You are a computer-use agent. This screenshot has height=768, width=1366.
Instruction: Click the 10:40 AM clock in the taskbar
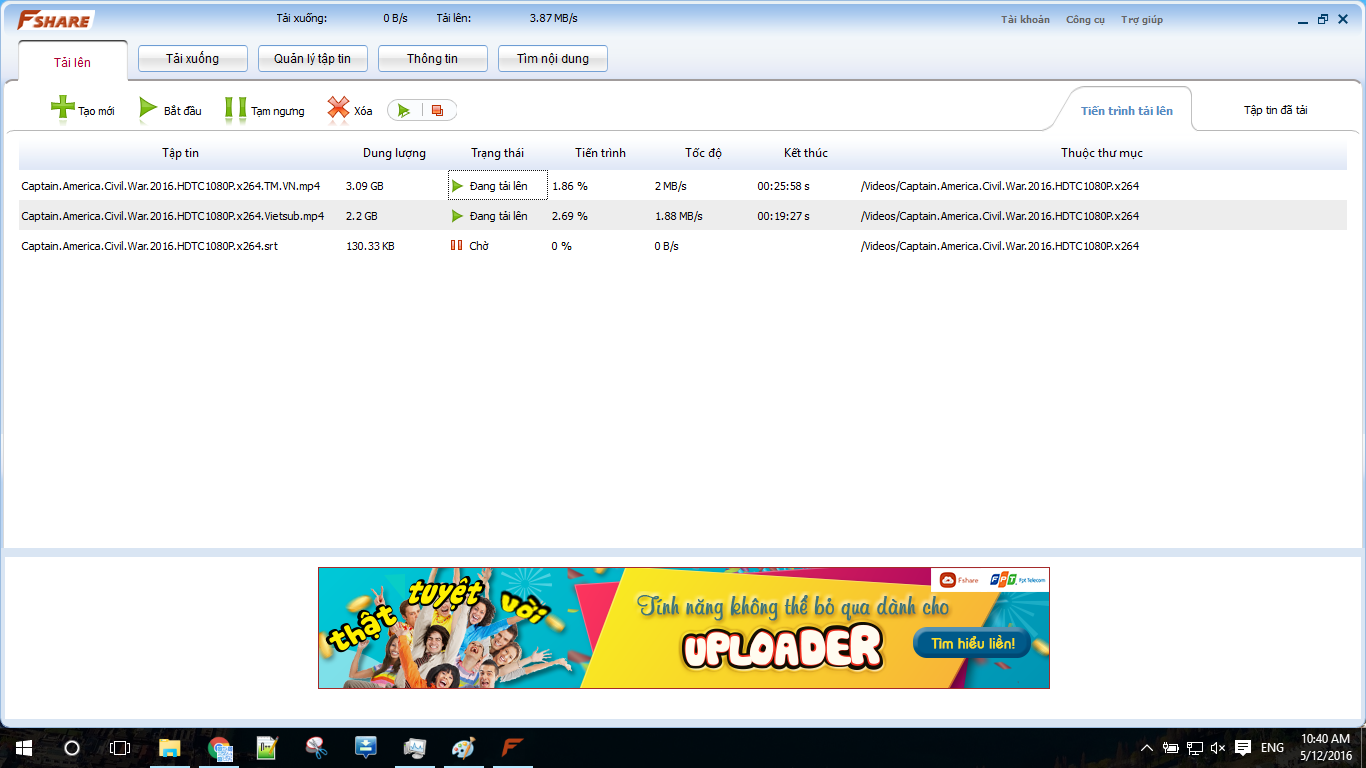click(x=1325, y=739)
